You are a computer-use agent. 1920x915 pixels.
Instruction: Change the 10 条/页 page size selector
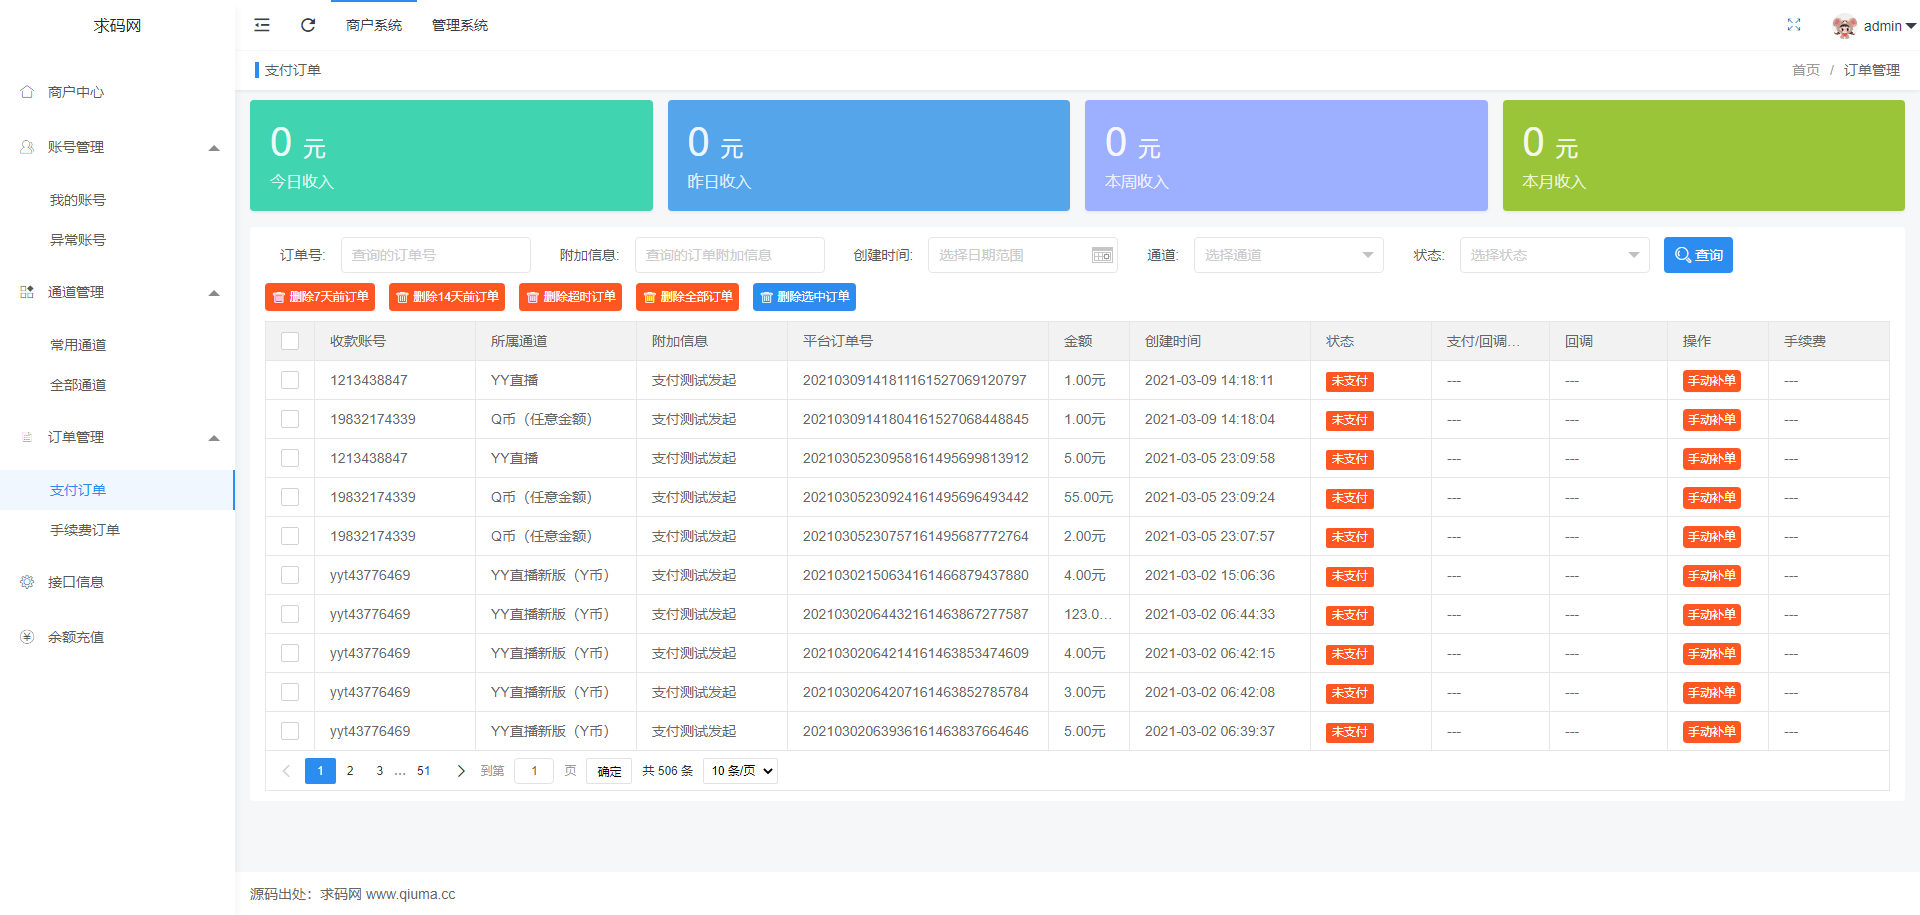pos(741,771)
